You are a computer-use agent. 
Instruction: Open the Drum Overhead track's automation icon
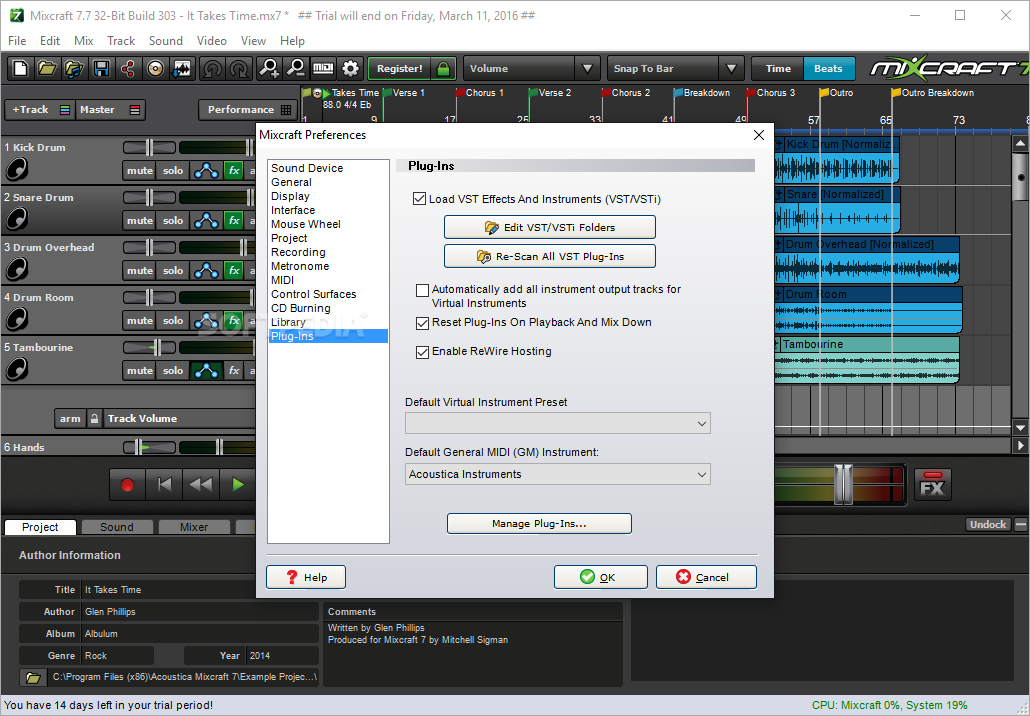[206, 271]
